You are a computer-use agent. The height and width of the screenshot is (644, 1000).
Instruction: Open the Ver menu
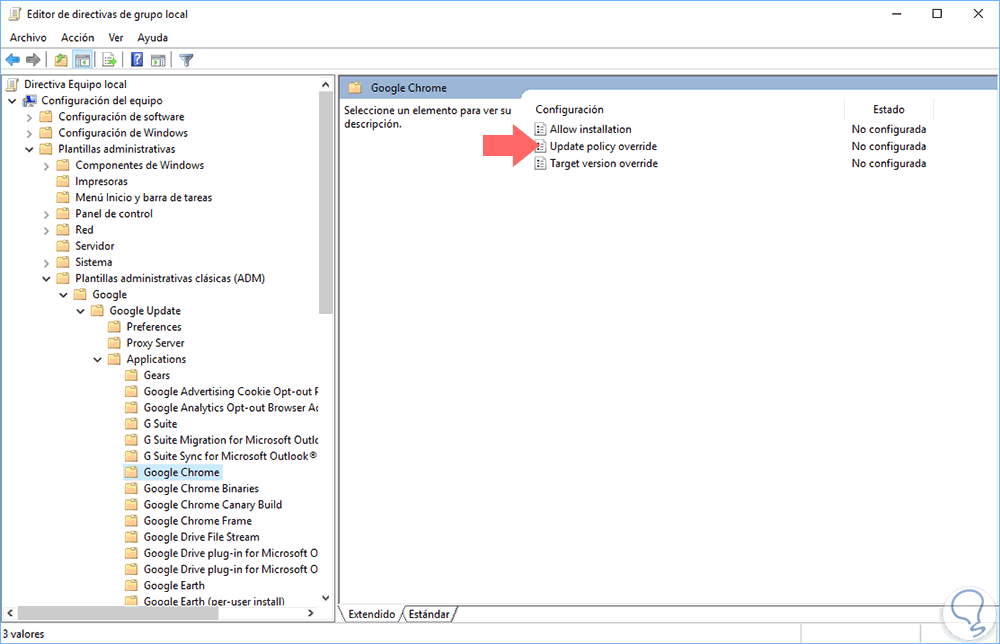(x=115, y=38)
